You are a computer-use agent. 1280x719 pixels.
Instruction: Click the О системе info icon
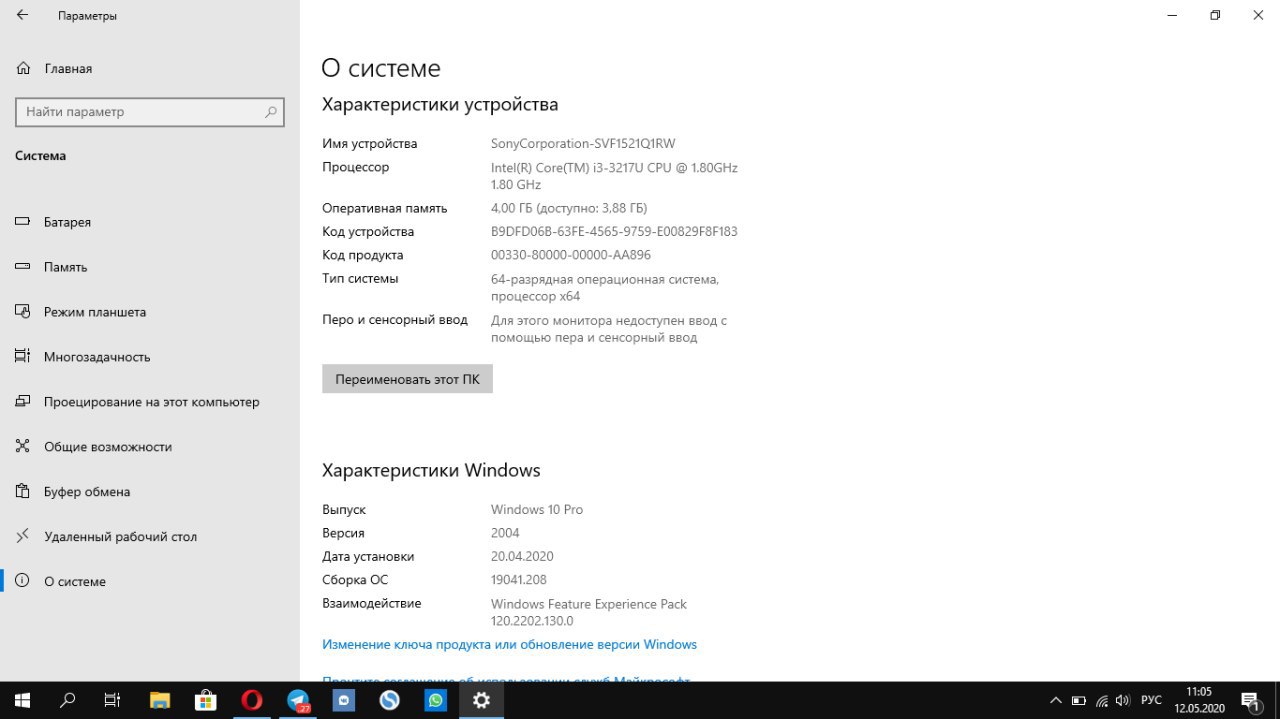coord(23,582)
